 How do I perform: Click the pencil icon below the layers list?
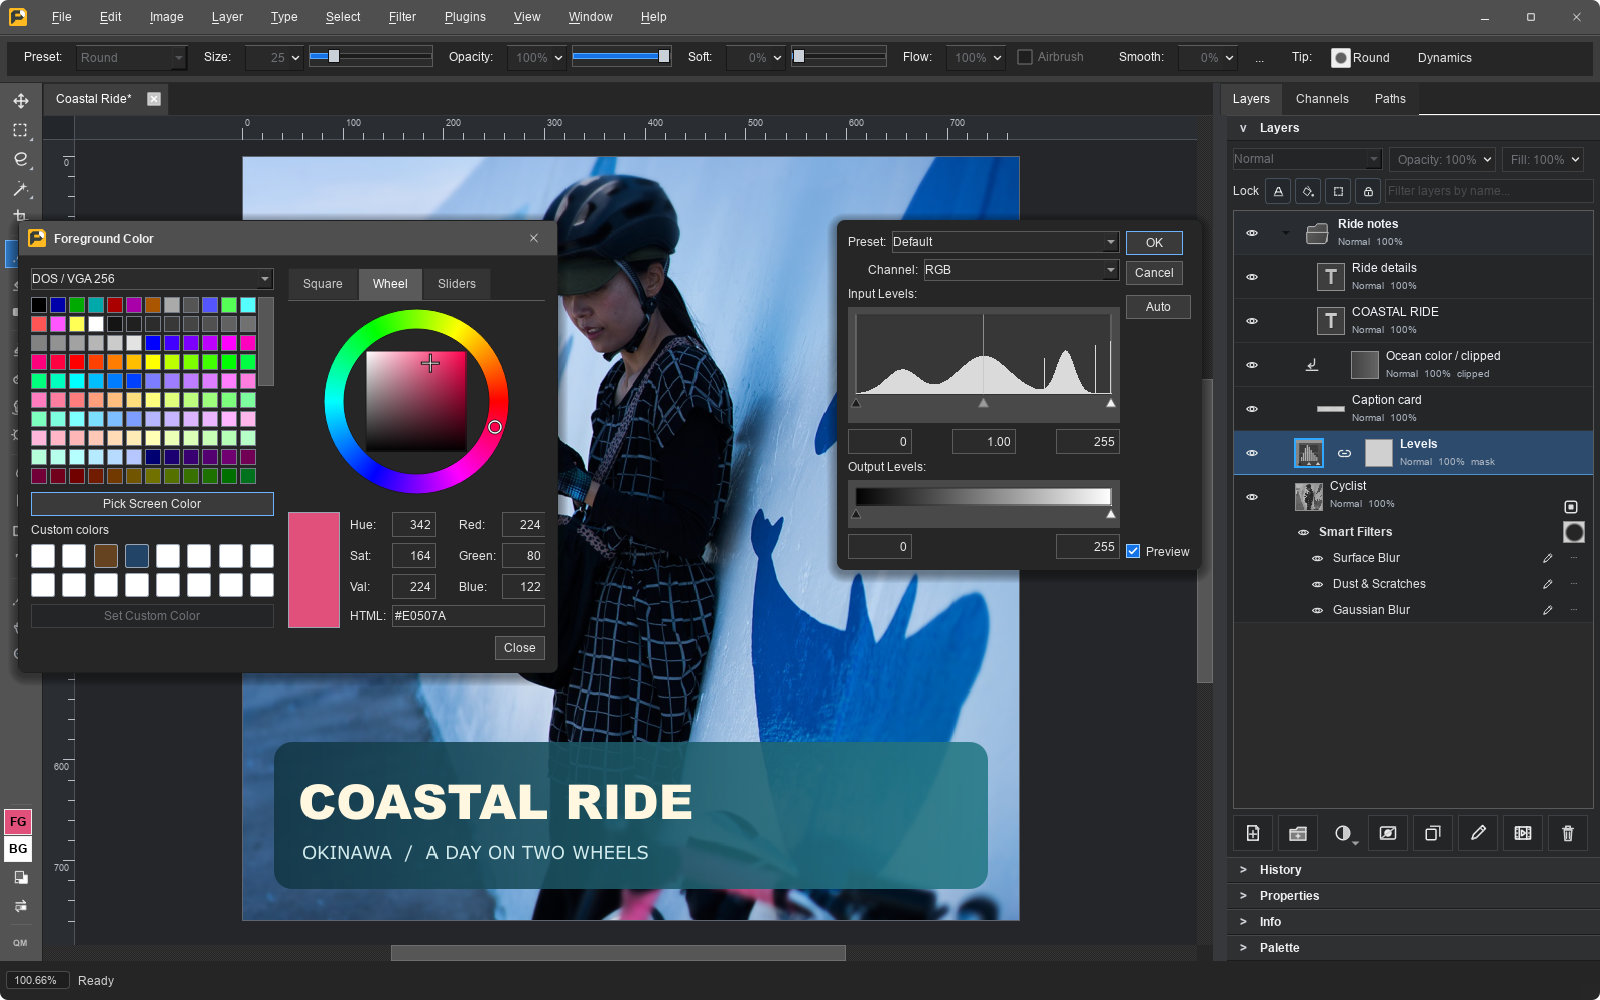[x=1478, y=833]
